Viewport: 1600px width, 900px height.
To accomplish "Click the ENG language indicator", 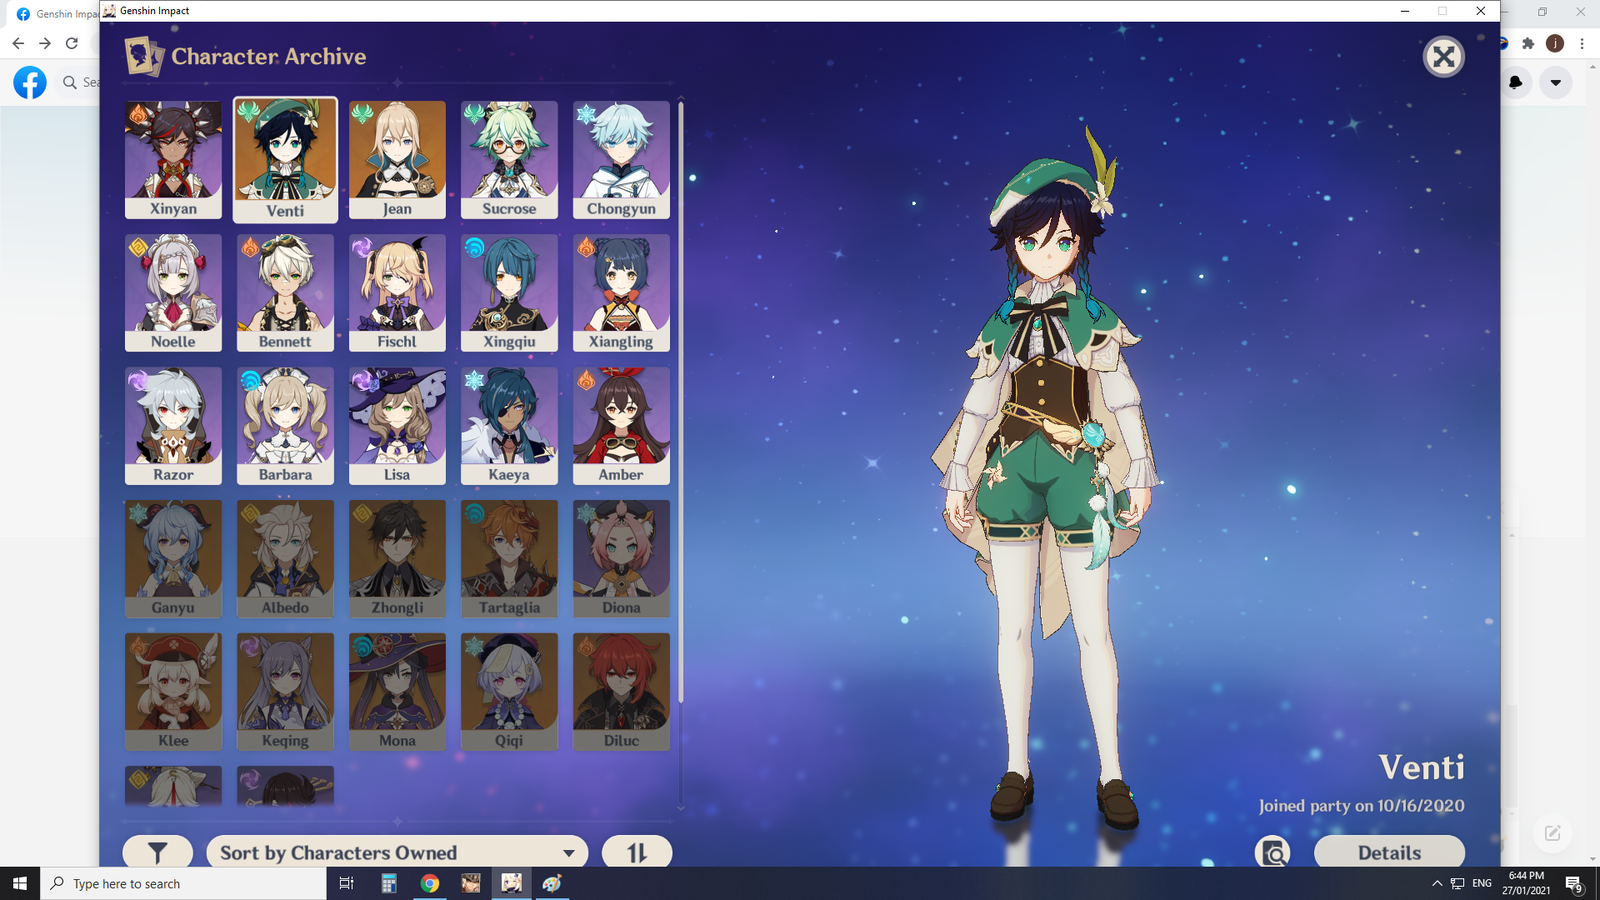I will [x=1482, y=883].
